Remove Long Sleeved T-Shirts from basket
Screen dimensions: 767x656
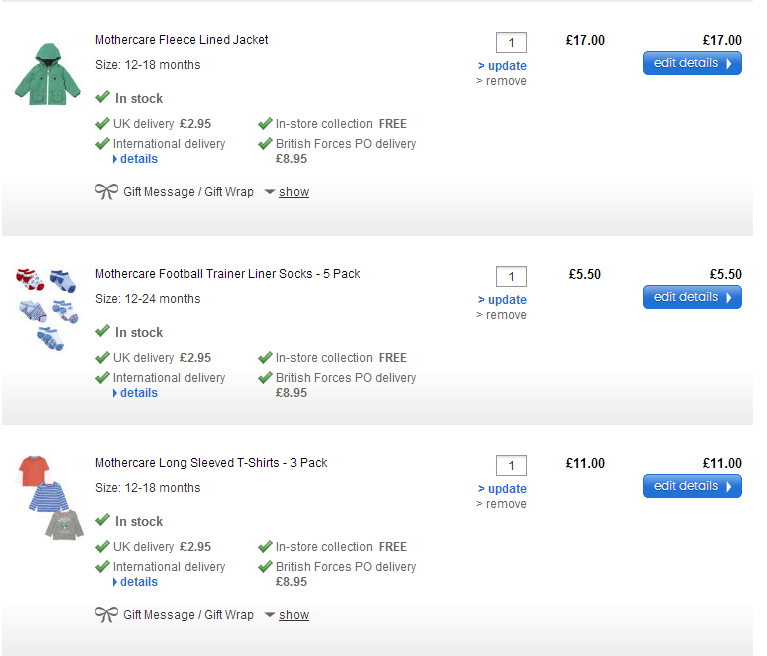click(501, 504)
